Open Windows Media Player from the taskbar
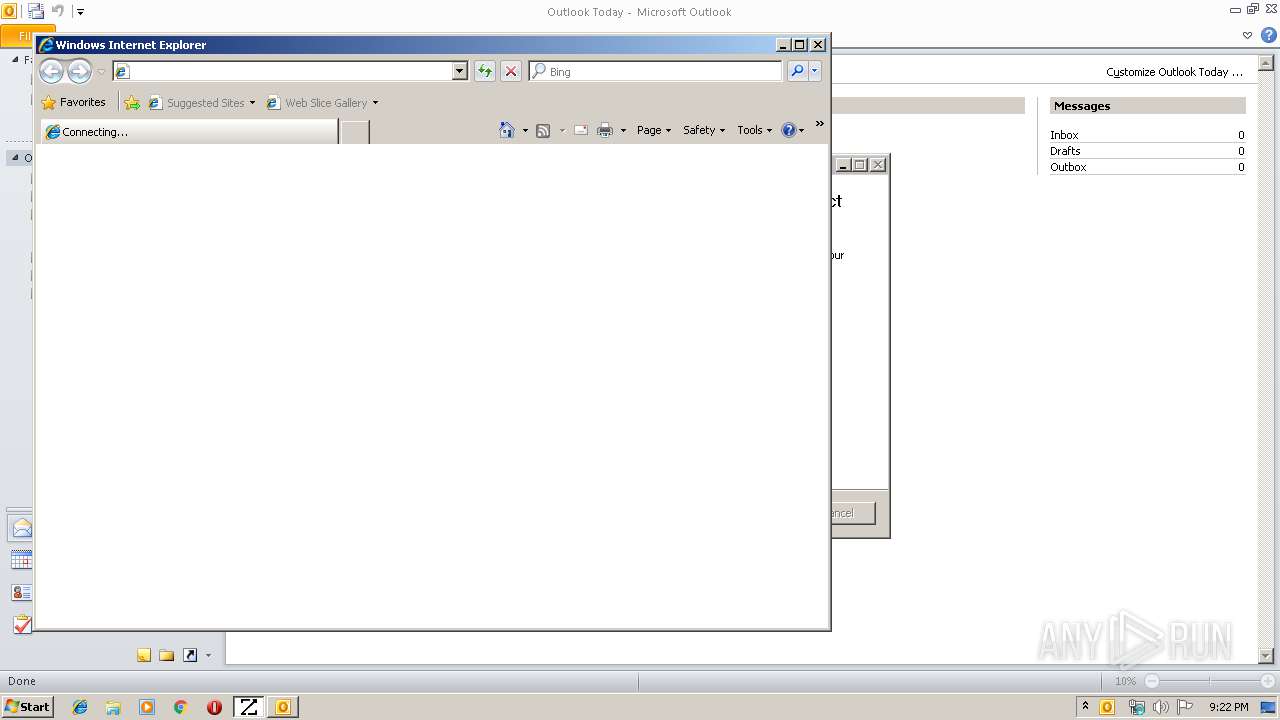 click(x=147, y=707)
